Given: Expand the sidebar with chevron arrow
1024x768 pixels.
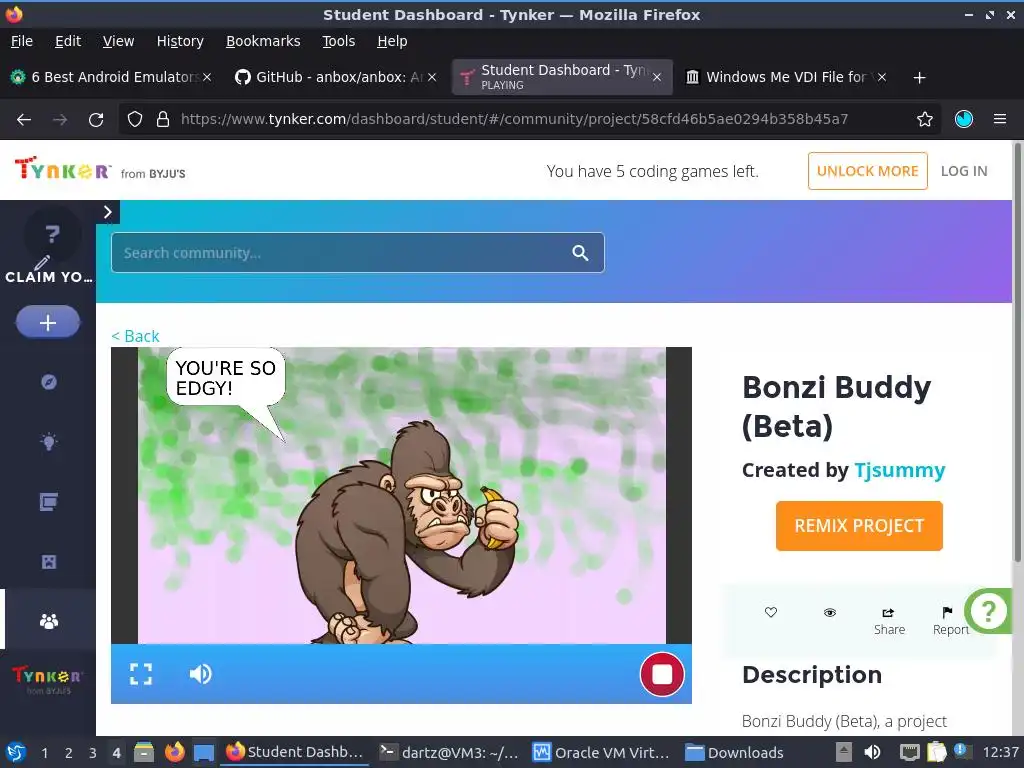Looking at the screenshot, I should coord(108,212).
